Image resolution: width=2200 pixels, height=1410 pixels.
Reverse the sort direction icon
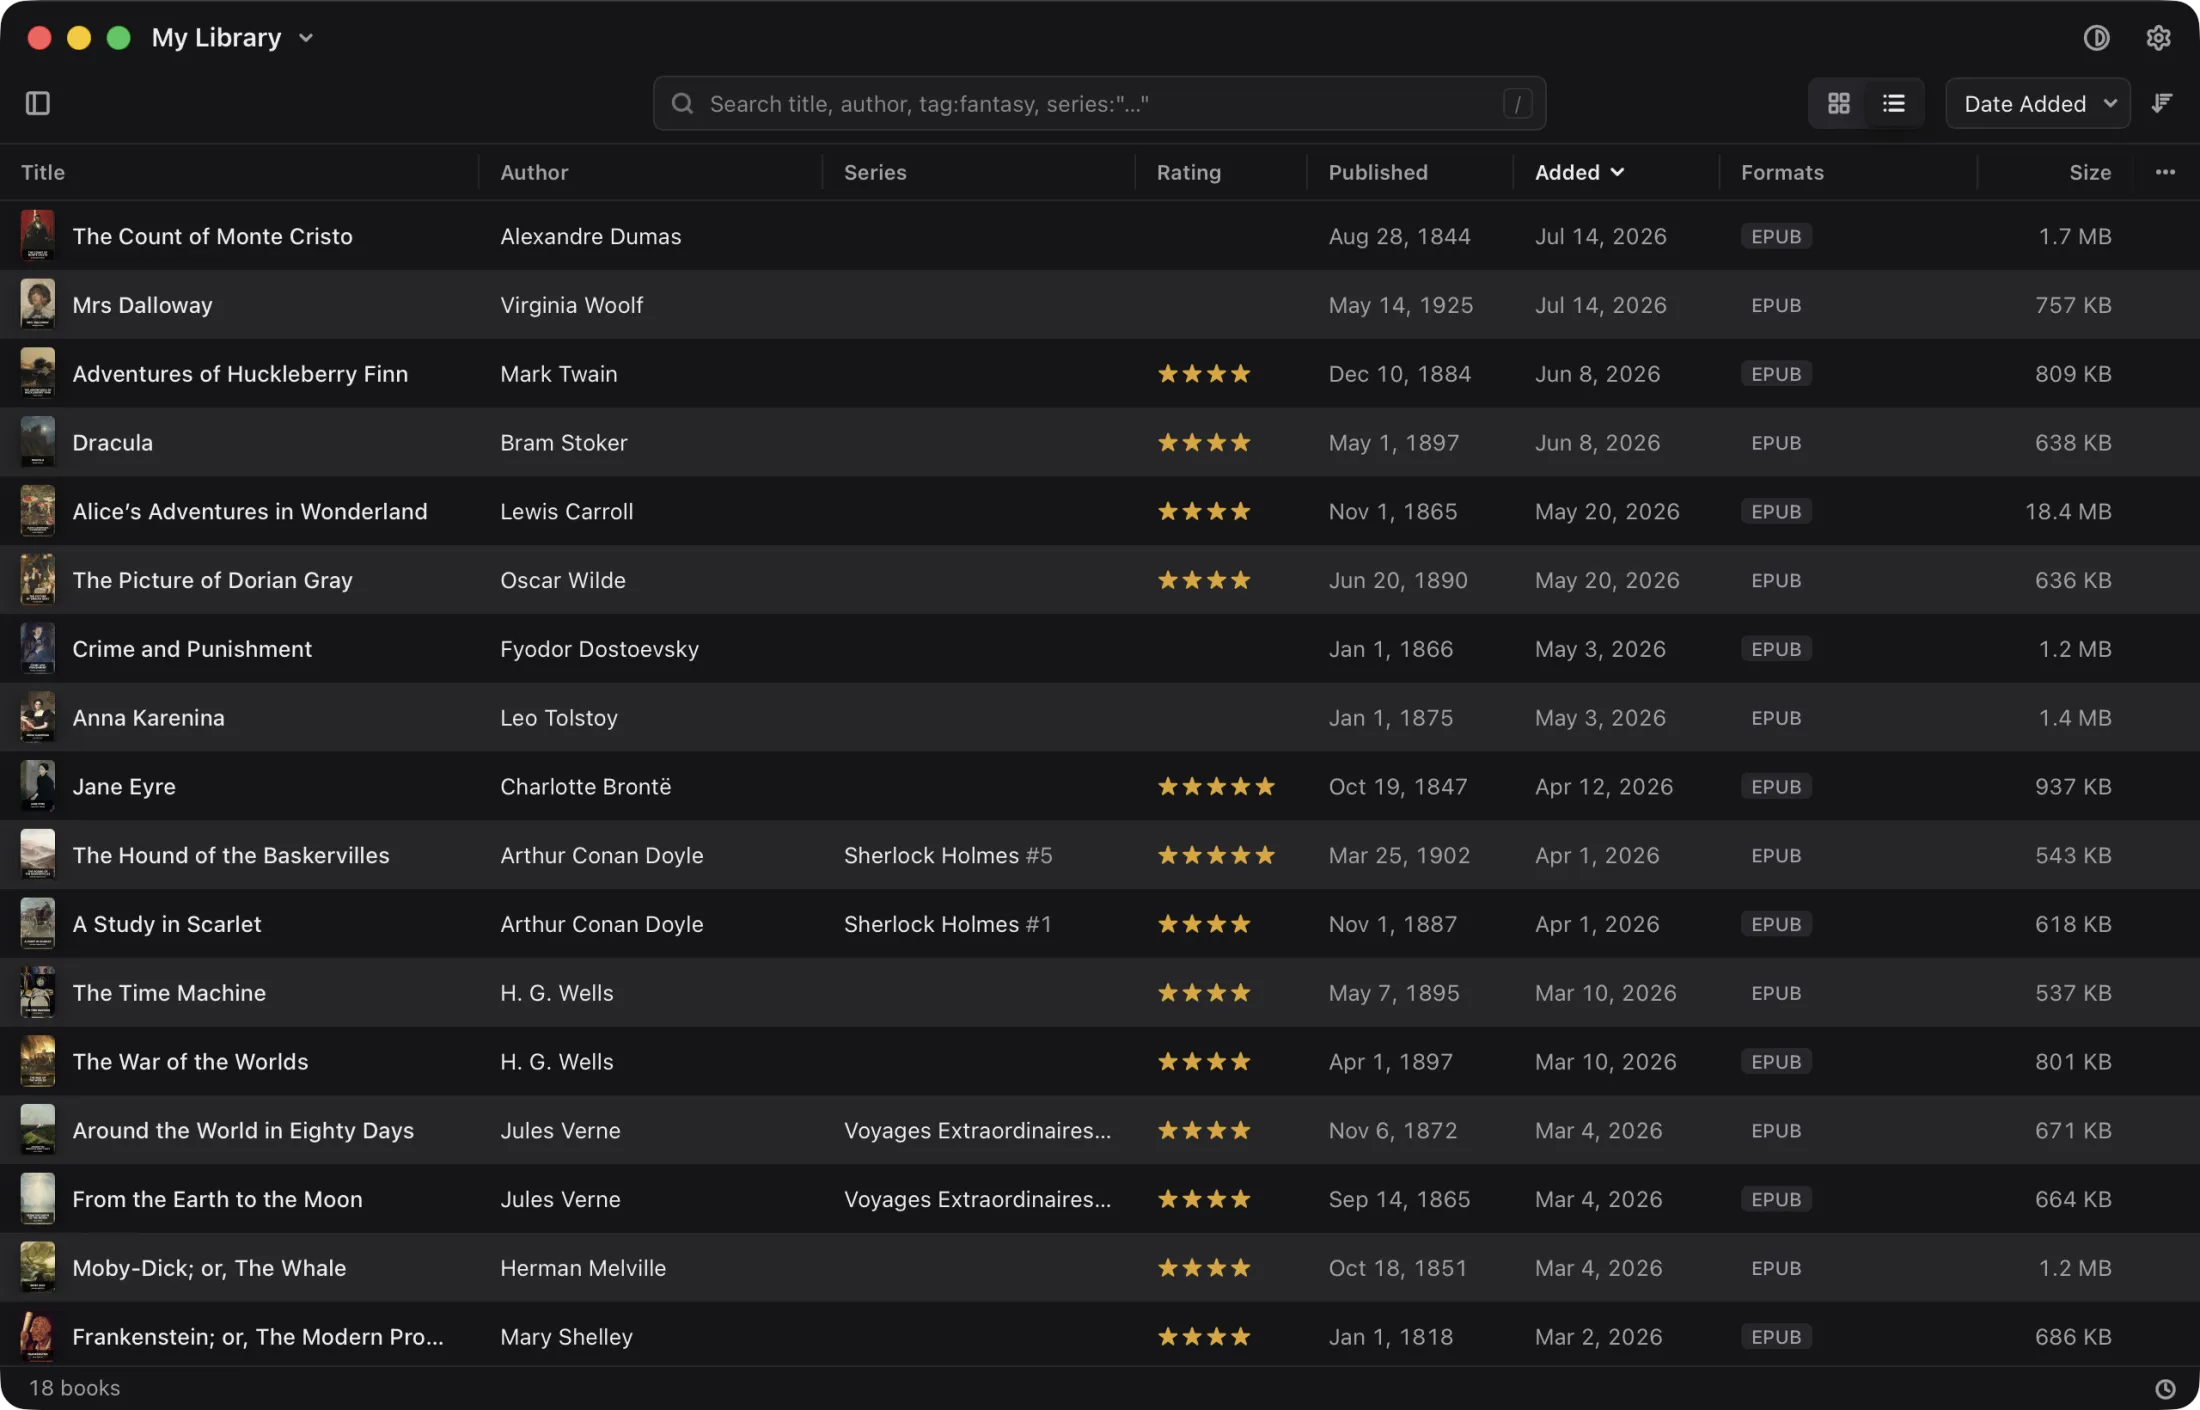point(2162,103)
